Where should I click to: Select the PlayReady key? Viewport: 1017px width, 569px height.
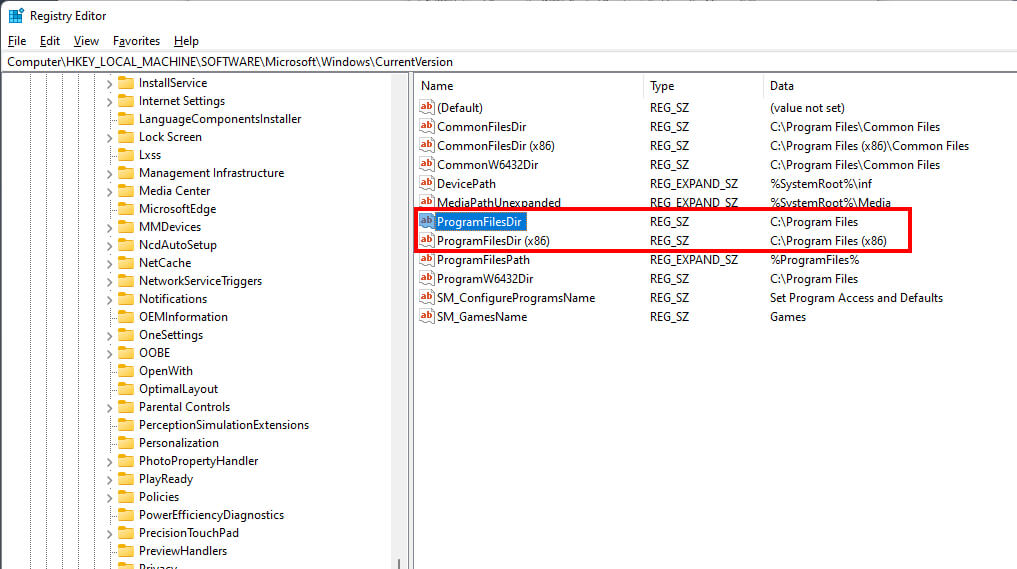click(166, 479)
